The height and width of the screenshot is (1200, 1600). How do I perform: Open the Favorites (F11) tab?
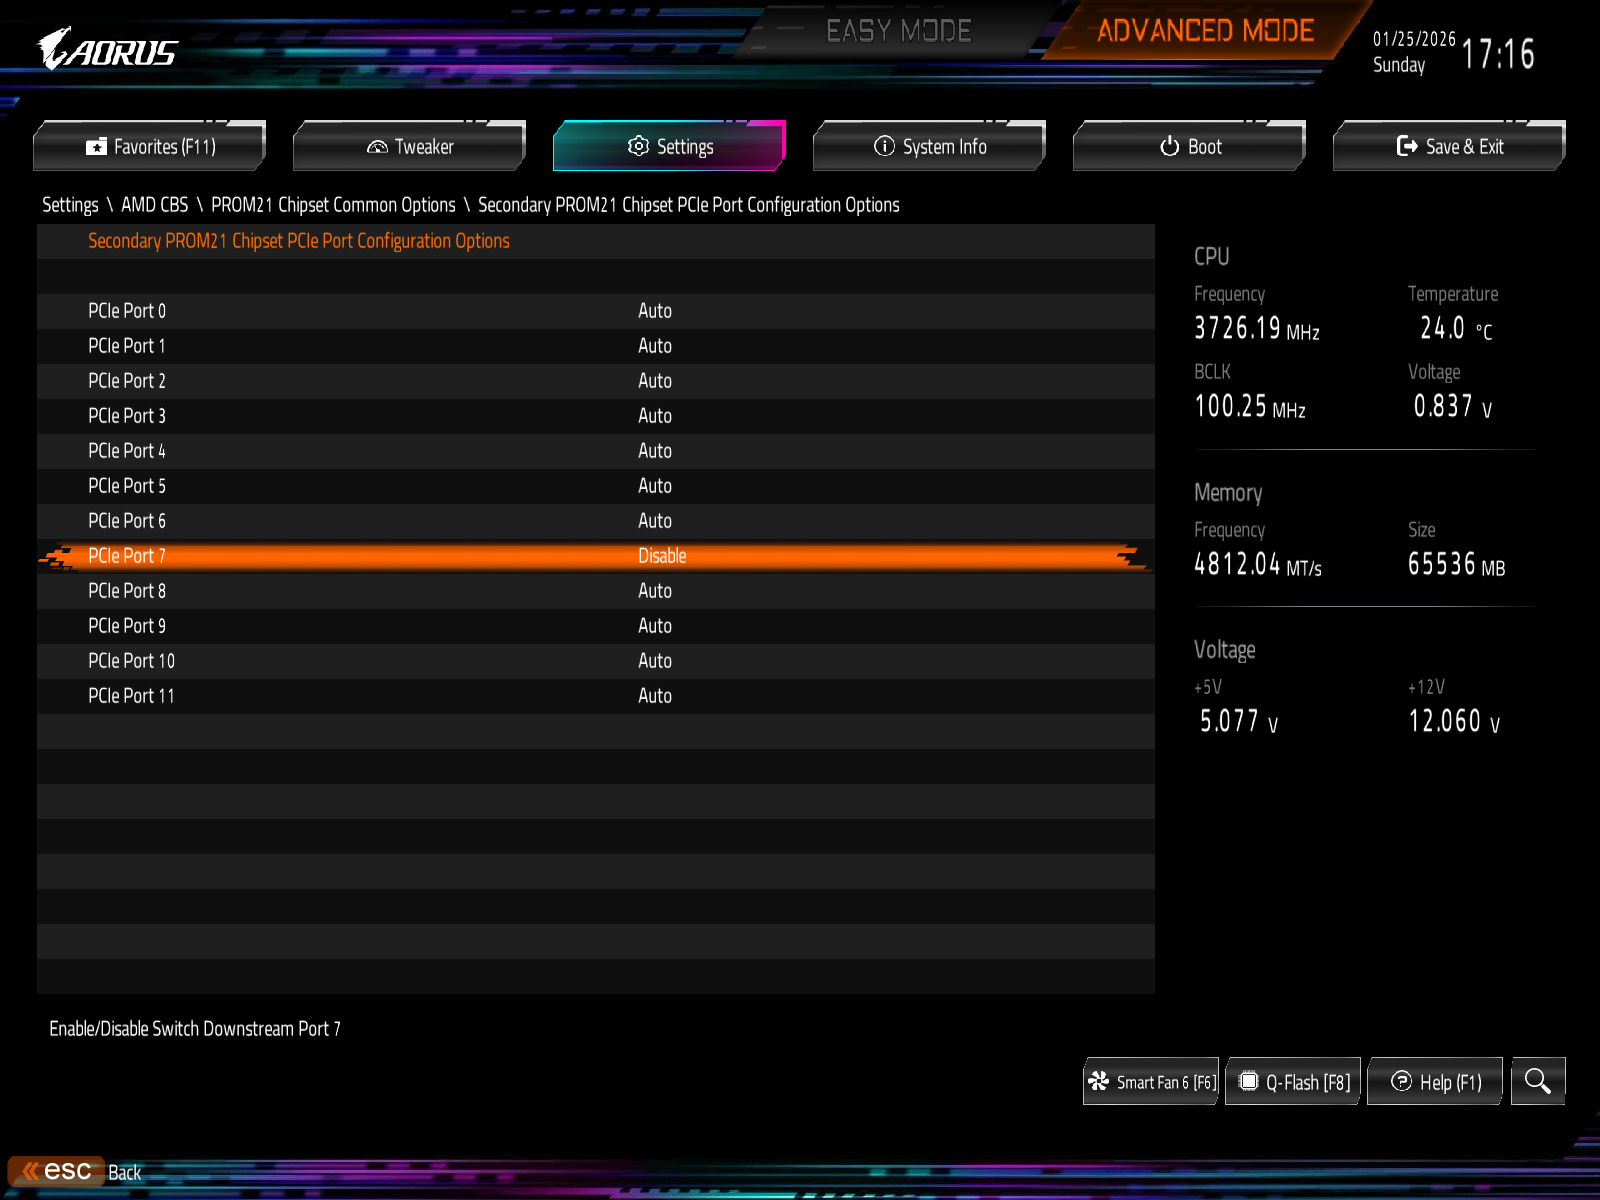click(x=150, y=147)
